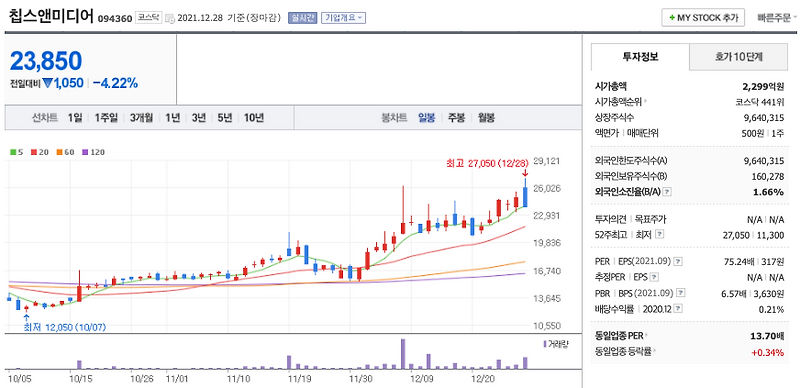Click the 6.57배 3,630원 PBR value
Screen dimensions: 800x388
(x=754, y=293)
